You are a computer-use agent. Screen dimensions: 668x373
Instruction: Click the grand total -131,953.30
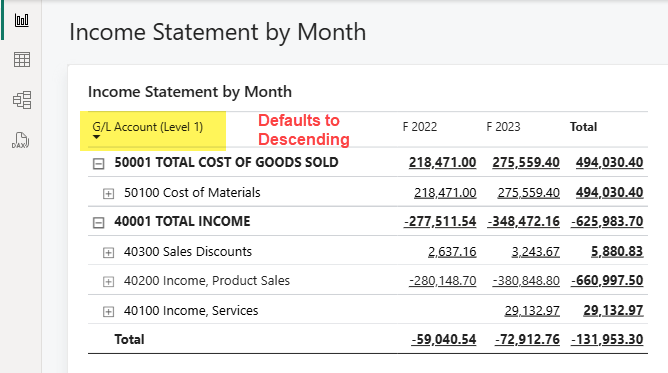pos(607,339)
